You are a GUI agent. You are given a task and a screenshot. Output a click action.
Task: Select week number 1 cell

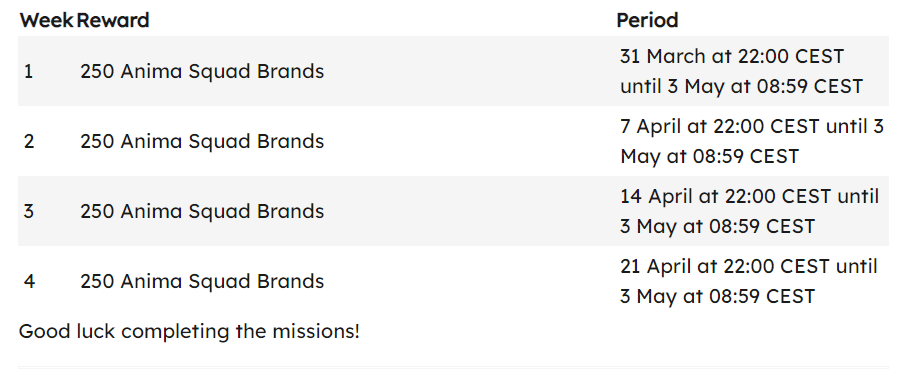(x=28, y=71)
